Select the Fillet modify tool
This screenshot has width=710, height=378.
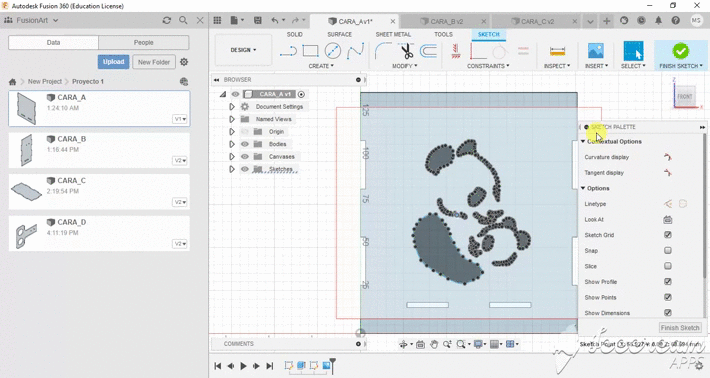[x=384, y=51]
